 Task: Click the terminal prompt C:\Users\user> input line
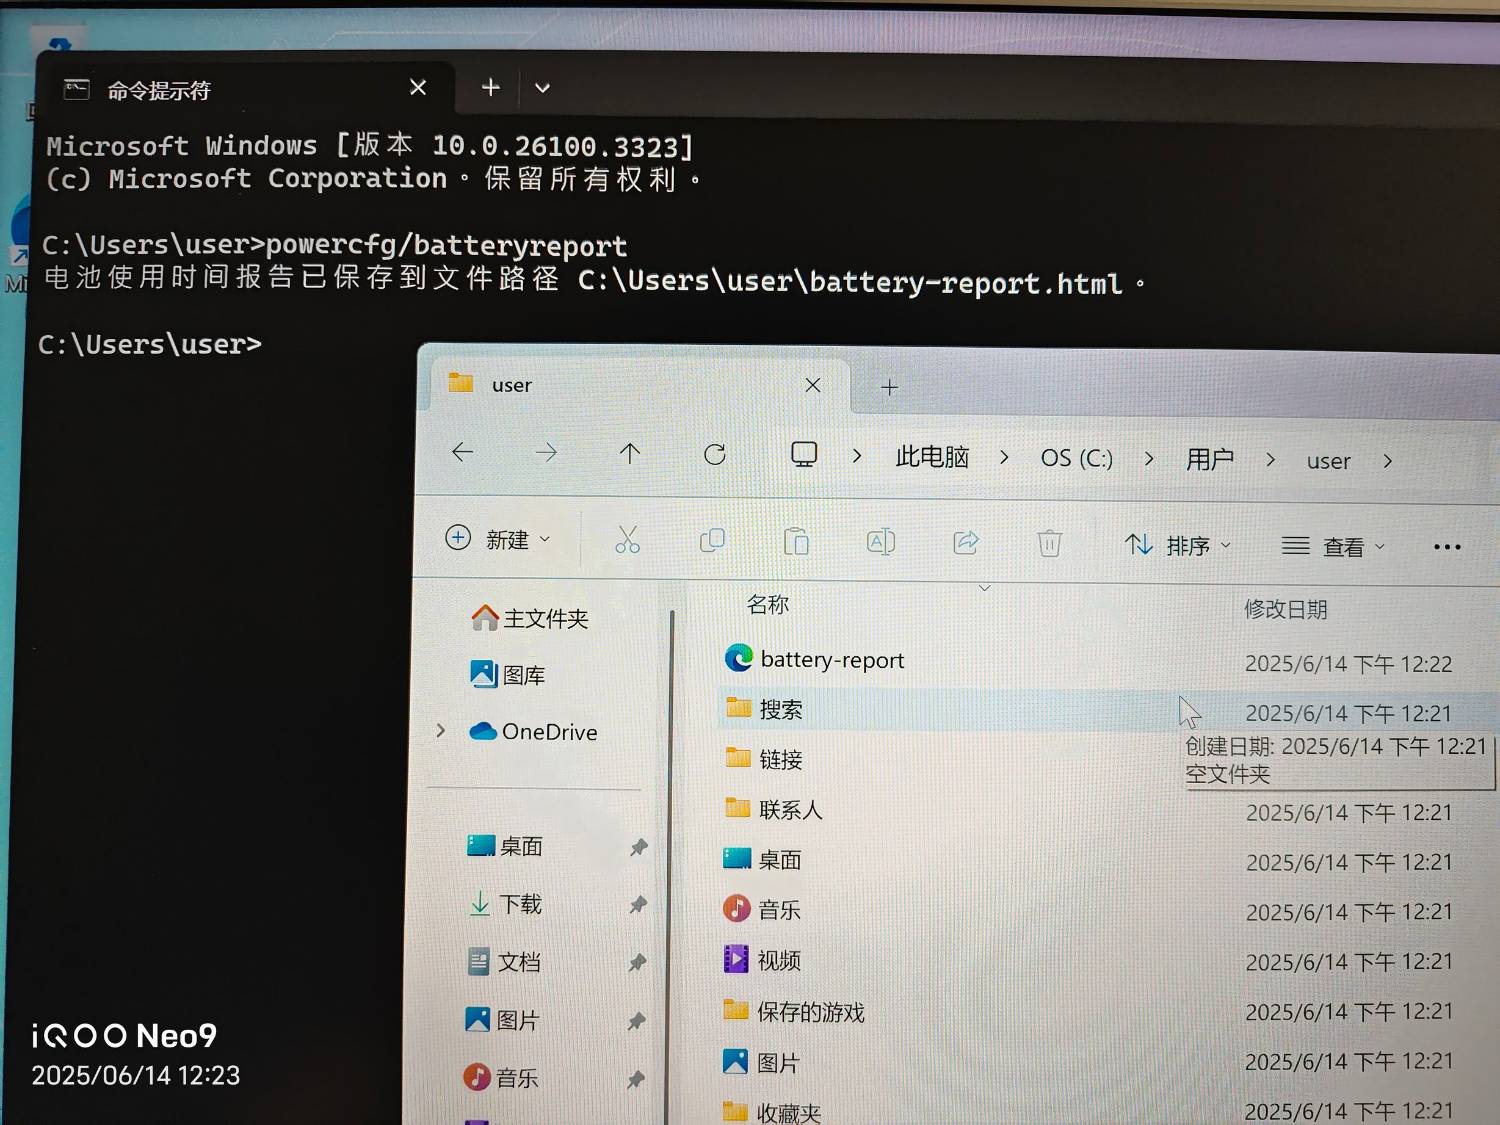(x=149, y=344)
